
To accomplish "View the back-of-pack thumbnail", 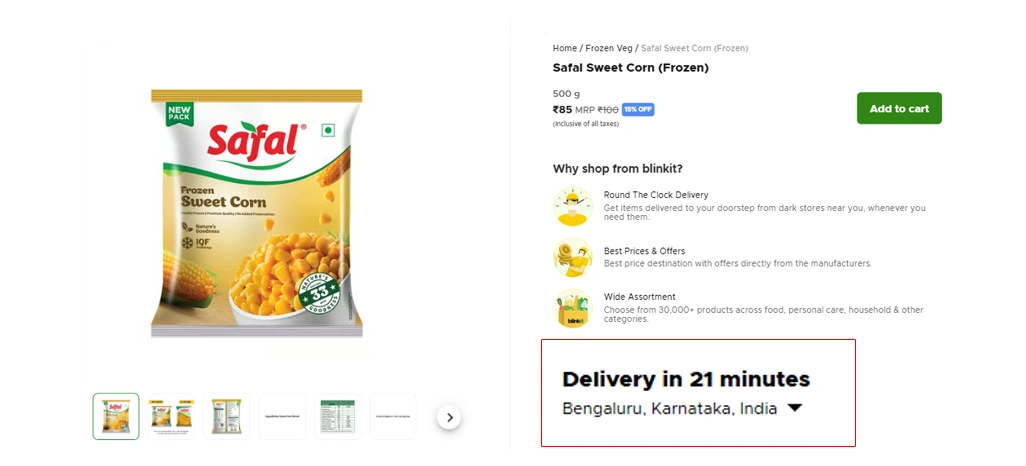I will 227,416.
